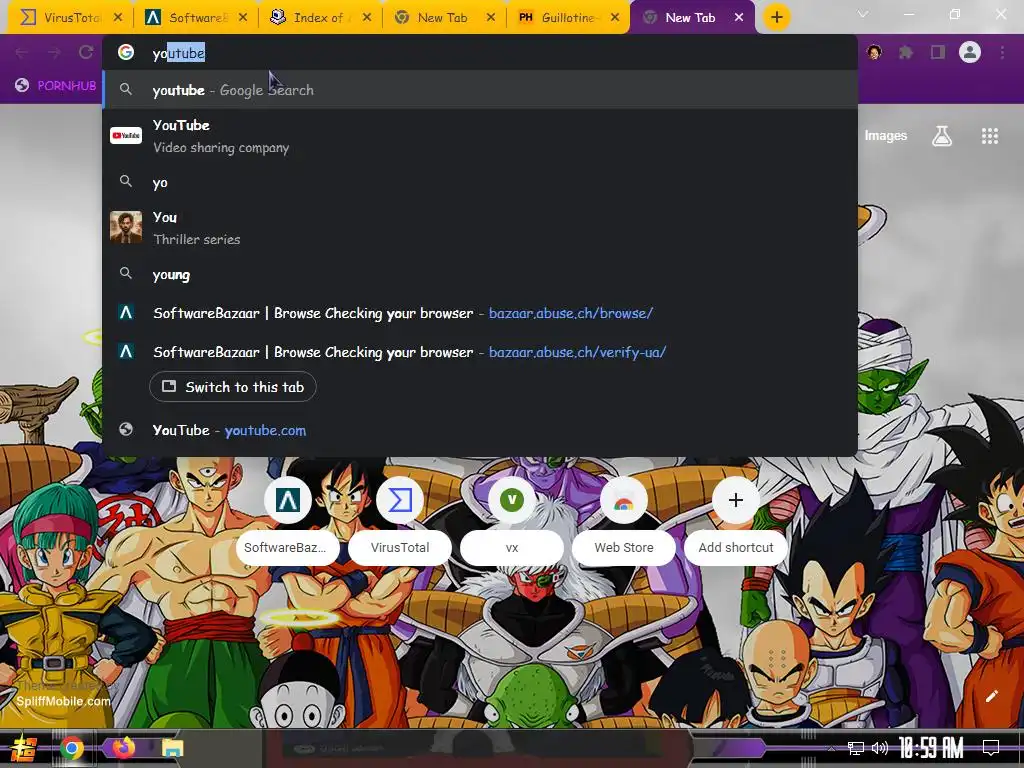This screenshot has height=768, width=1024.
Task: Close the Guillotine tab
Action: pos(615,18)
